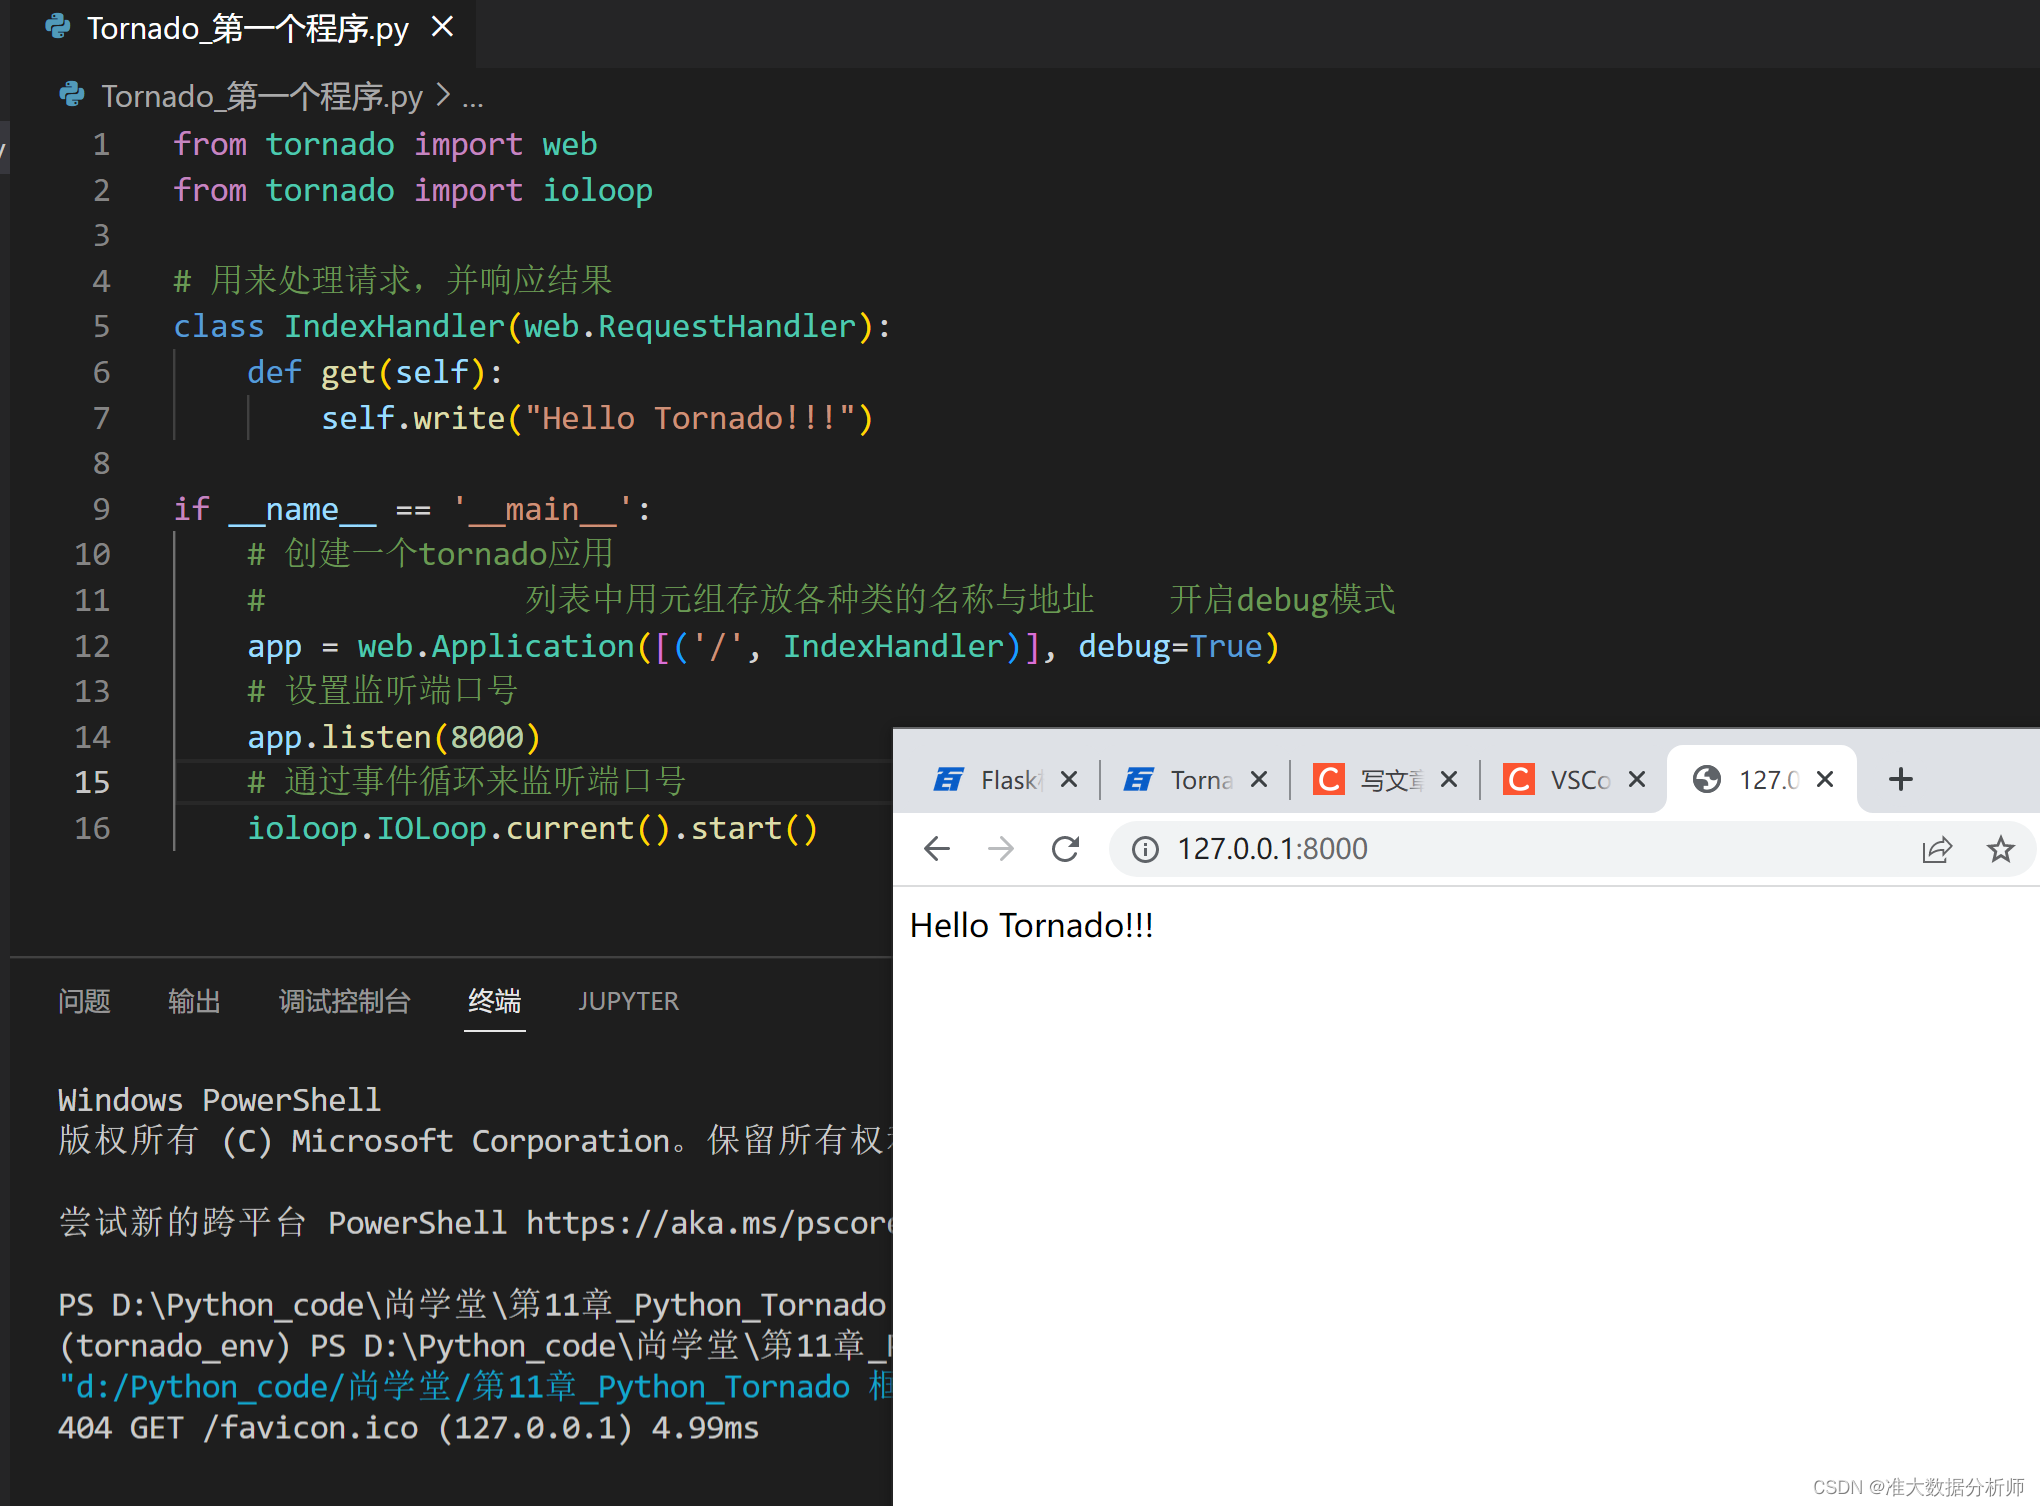Bookmark this page with star icon
This screenshot has width=2040, height=1506.
point(2001,849)
